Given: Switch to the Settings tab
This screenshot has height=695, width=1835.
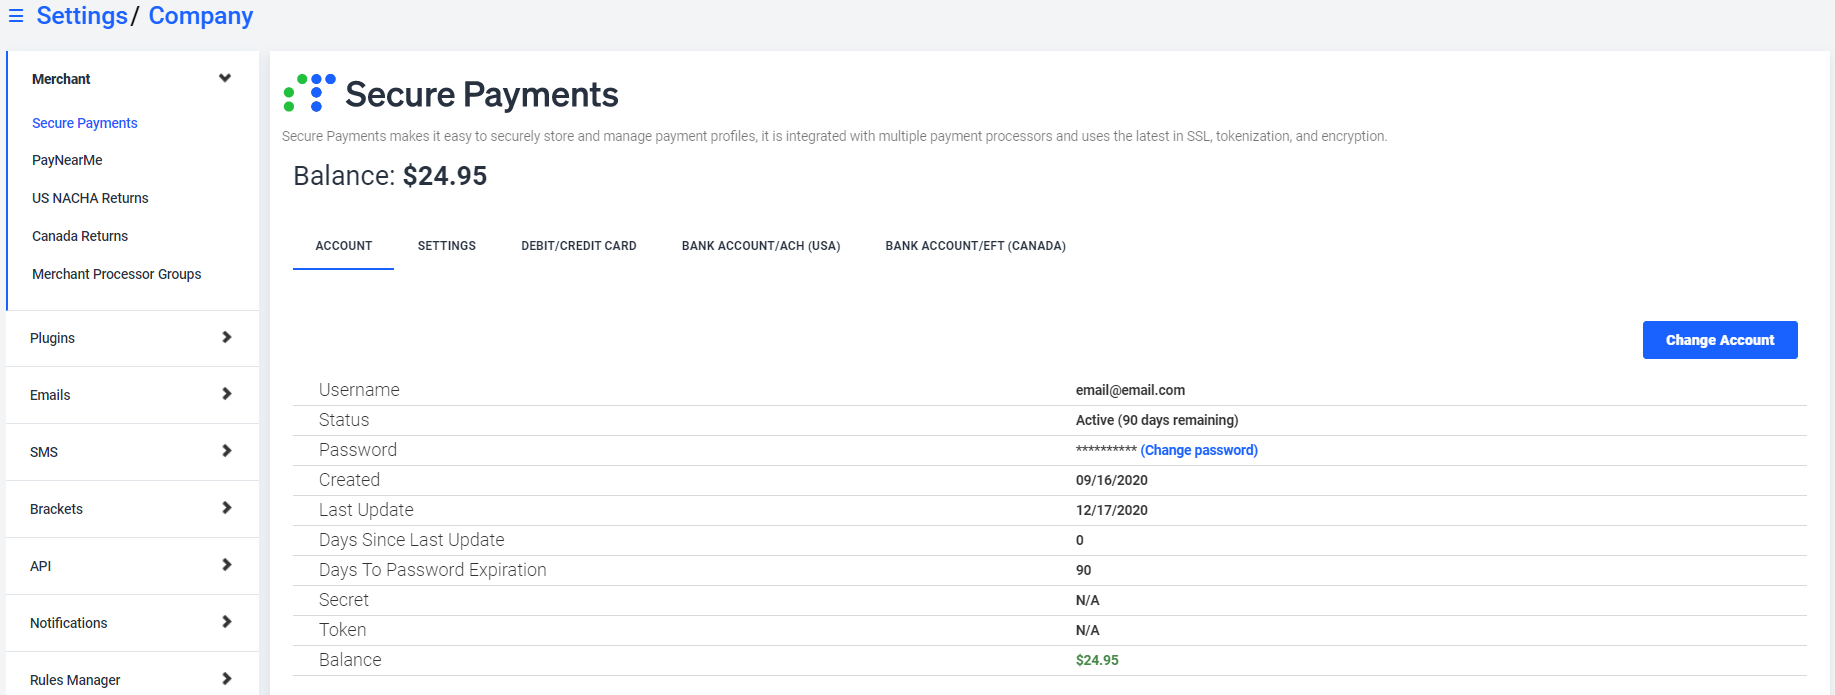Looking at the screenshot, I should 447,246.
